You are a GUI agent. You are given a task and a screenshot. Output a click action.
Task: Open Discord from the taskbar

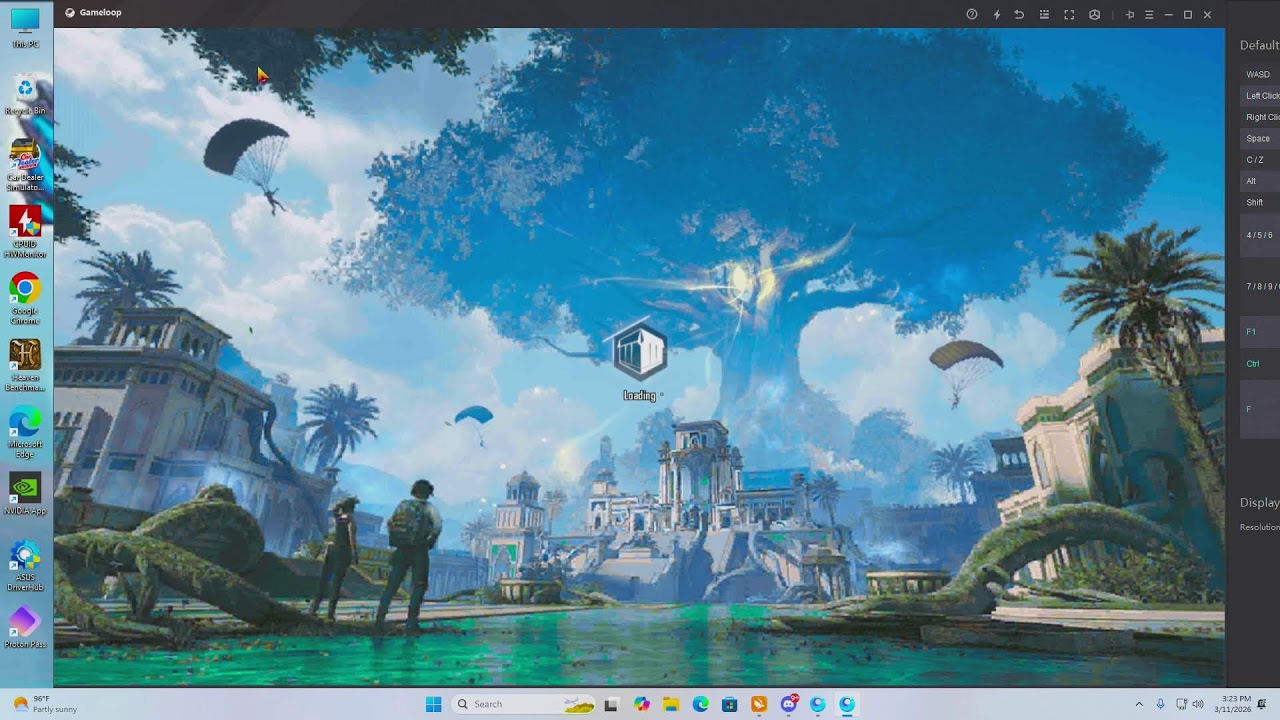coord(789,704)
